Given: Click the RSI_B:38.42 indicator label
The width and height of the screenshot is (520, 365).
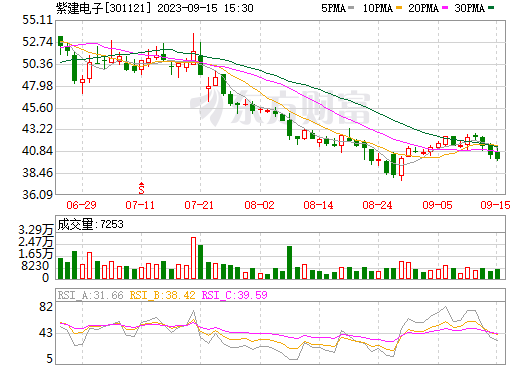Looking at the screenshot, I should coord(162,295).
